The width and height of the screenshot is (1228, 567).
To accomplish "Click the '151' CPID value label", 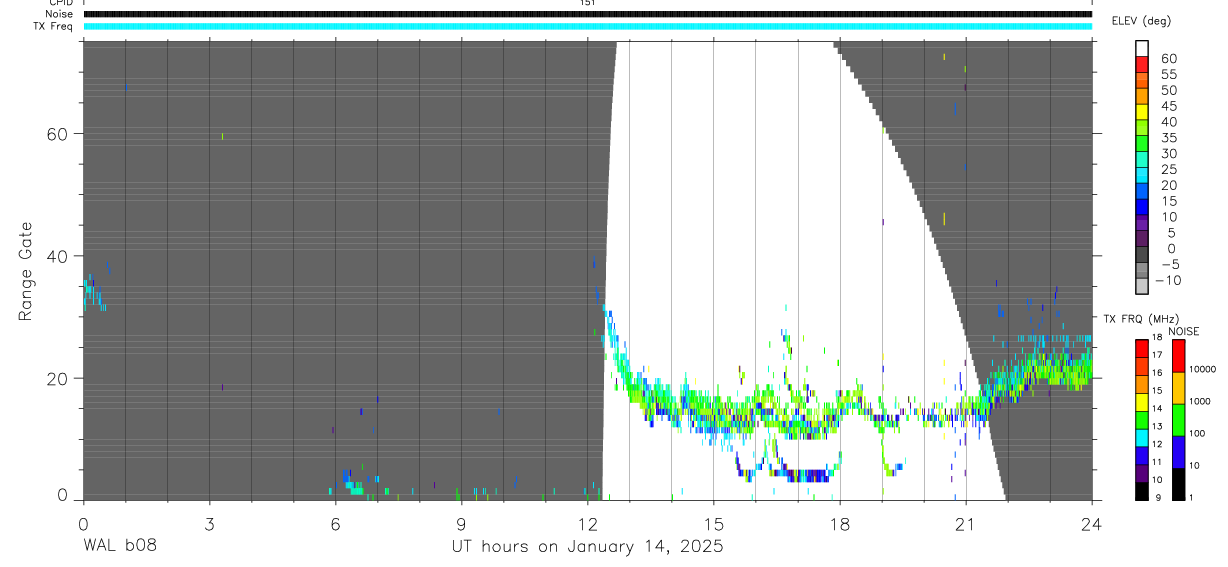I will [588, 3].
